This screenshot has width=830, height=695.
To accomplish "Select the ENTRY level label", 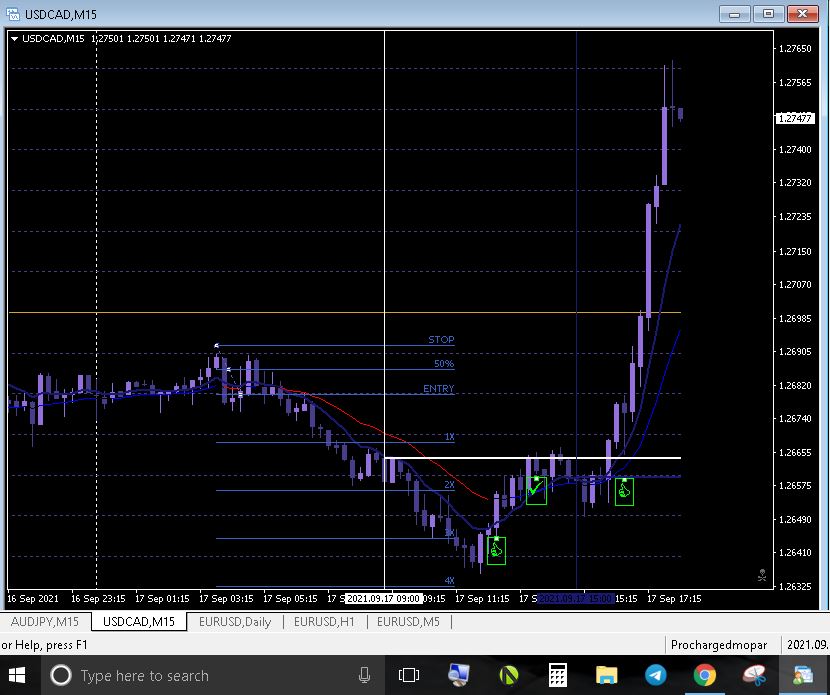I will coord(438,389).
